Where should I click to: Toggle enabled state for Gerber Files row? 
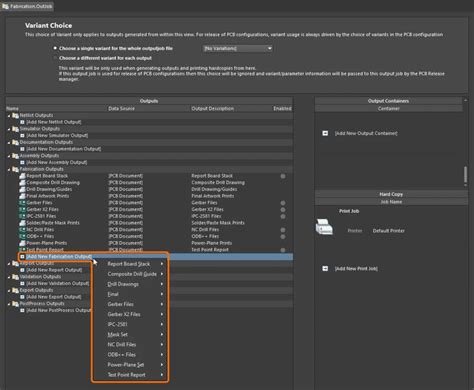(x=283, y=203)
